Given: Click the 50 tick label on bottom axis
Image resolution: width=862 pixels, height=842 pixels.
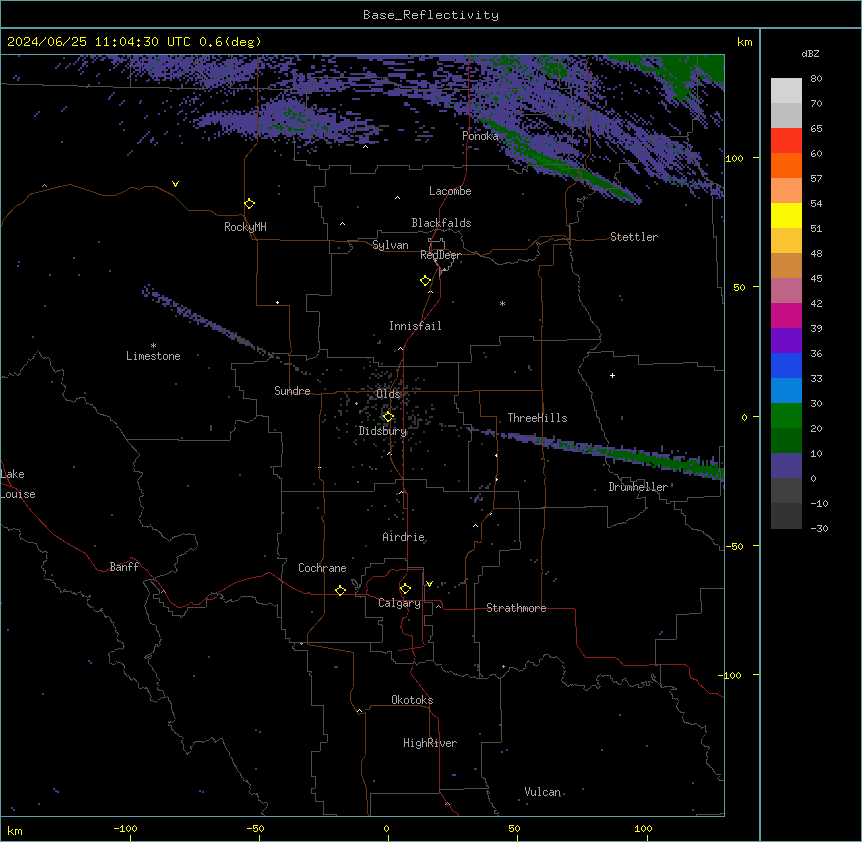Looking at the screenshot, I should [515, 828].
